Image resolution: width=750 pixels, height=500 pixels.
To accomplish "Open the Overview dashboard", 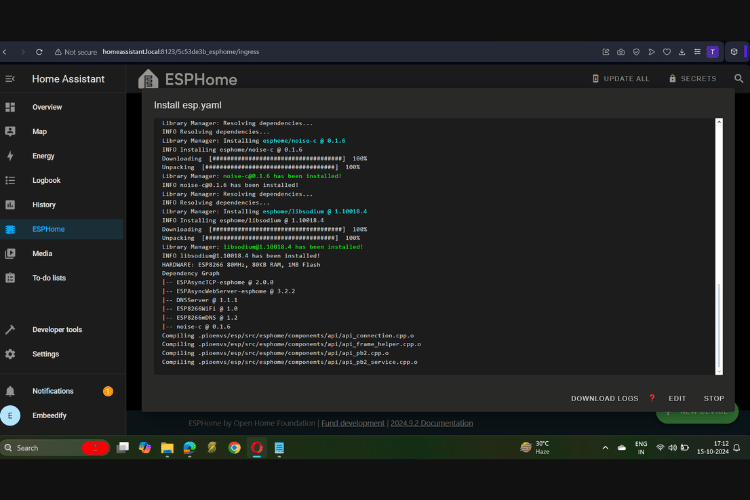I will click(x=46, y=107).
